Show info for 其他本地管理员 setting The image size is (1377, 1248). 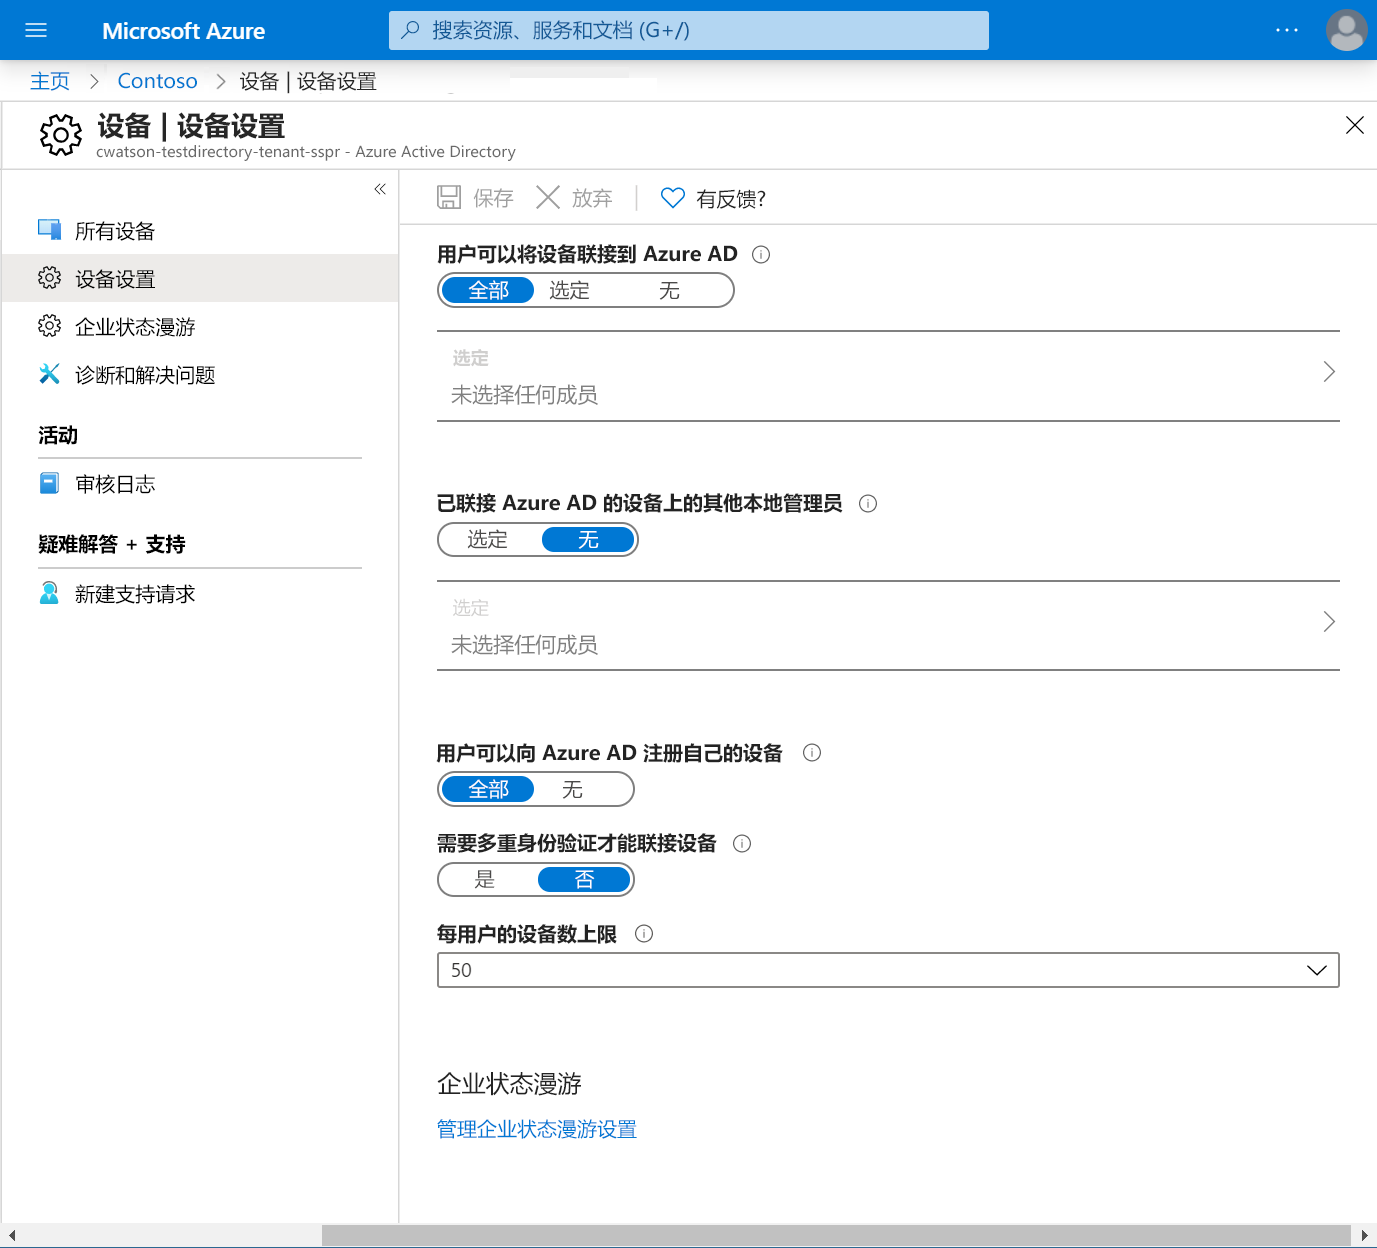click(868, 503)
